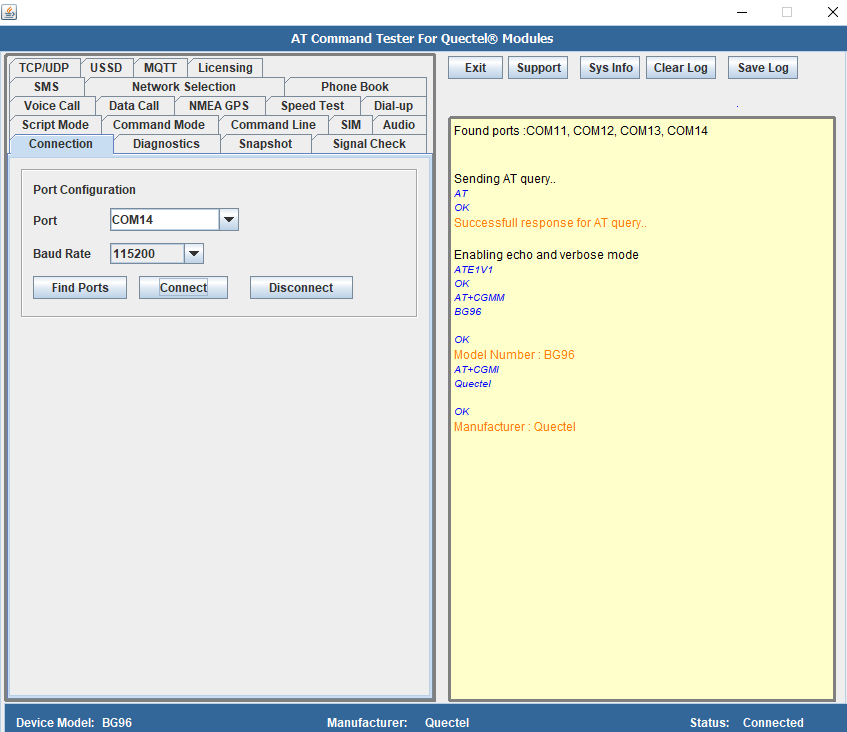Switch to the Snapshot tab

[x=266, y=144]
